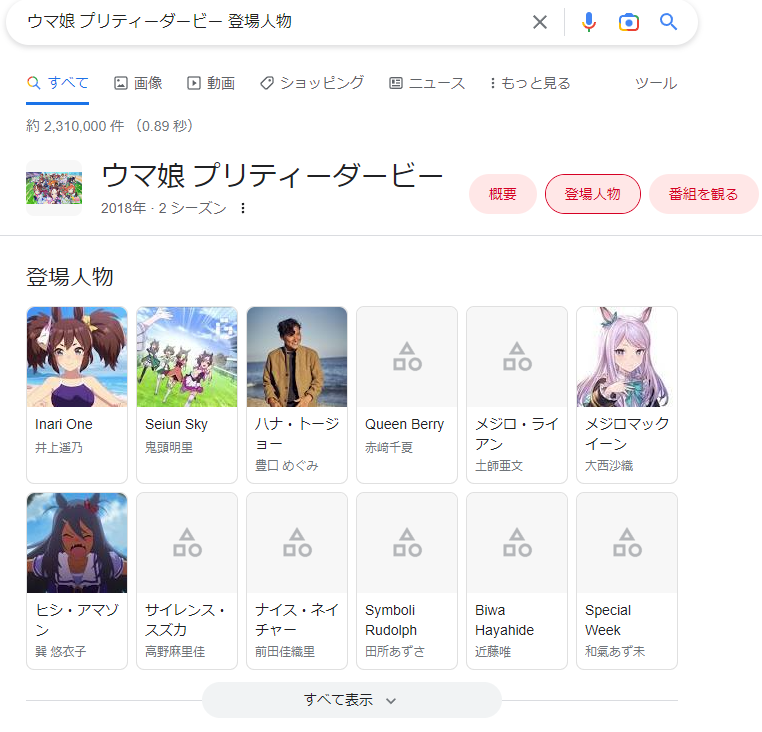
Task: Click the Queen Berry placeholder image
Action: tap(407, 357)
